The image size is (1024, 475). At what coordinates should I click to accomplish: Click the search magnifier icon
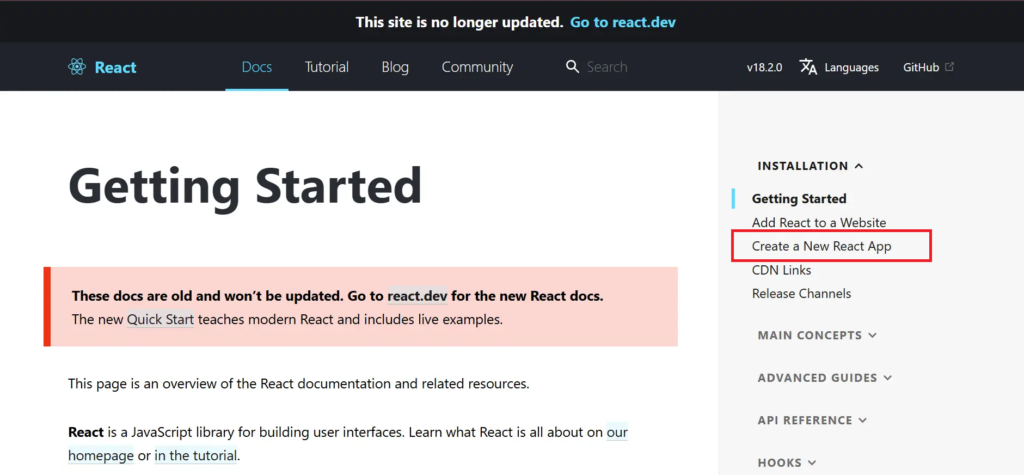click(x=572, y=67)
